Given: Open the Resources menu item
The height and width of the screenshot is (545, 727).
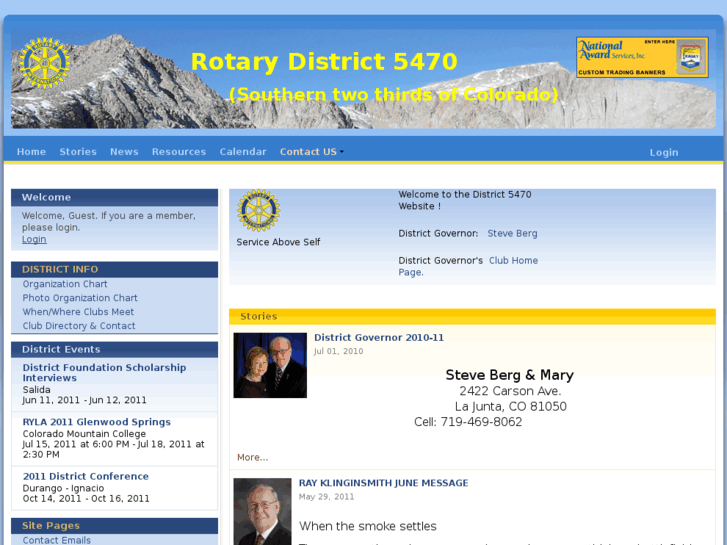Looking at the screenshot, I should [x=179, y=152].
